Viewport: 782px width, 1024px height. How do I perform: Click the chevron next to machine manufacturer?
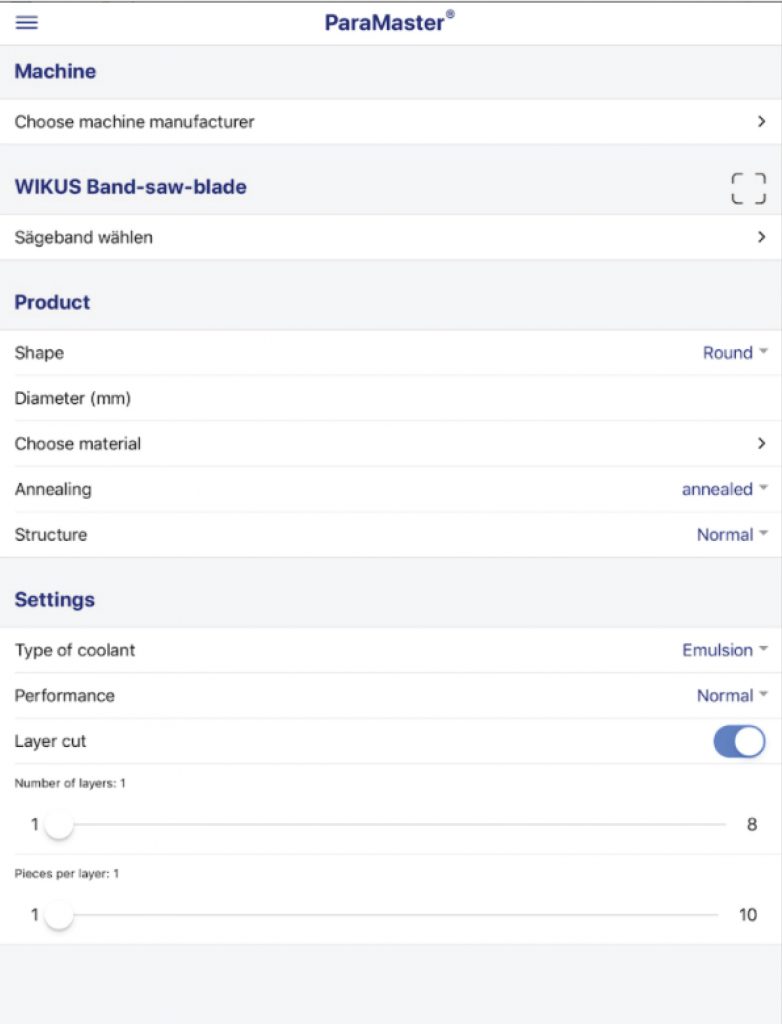[x=761, y=122]
